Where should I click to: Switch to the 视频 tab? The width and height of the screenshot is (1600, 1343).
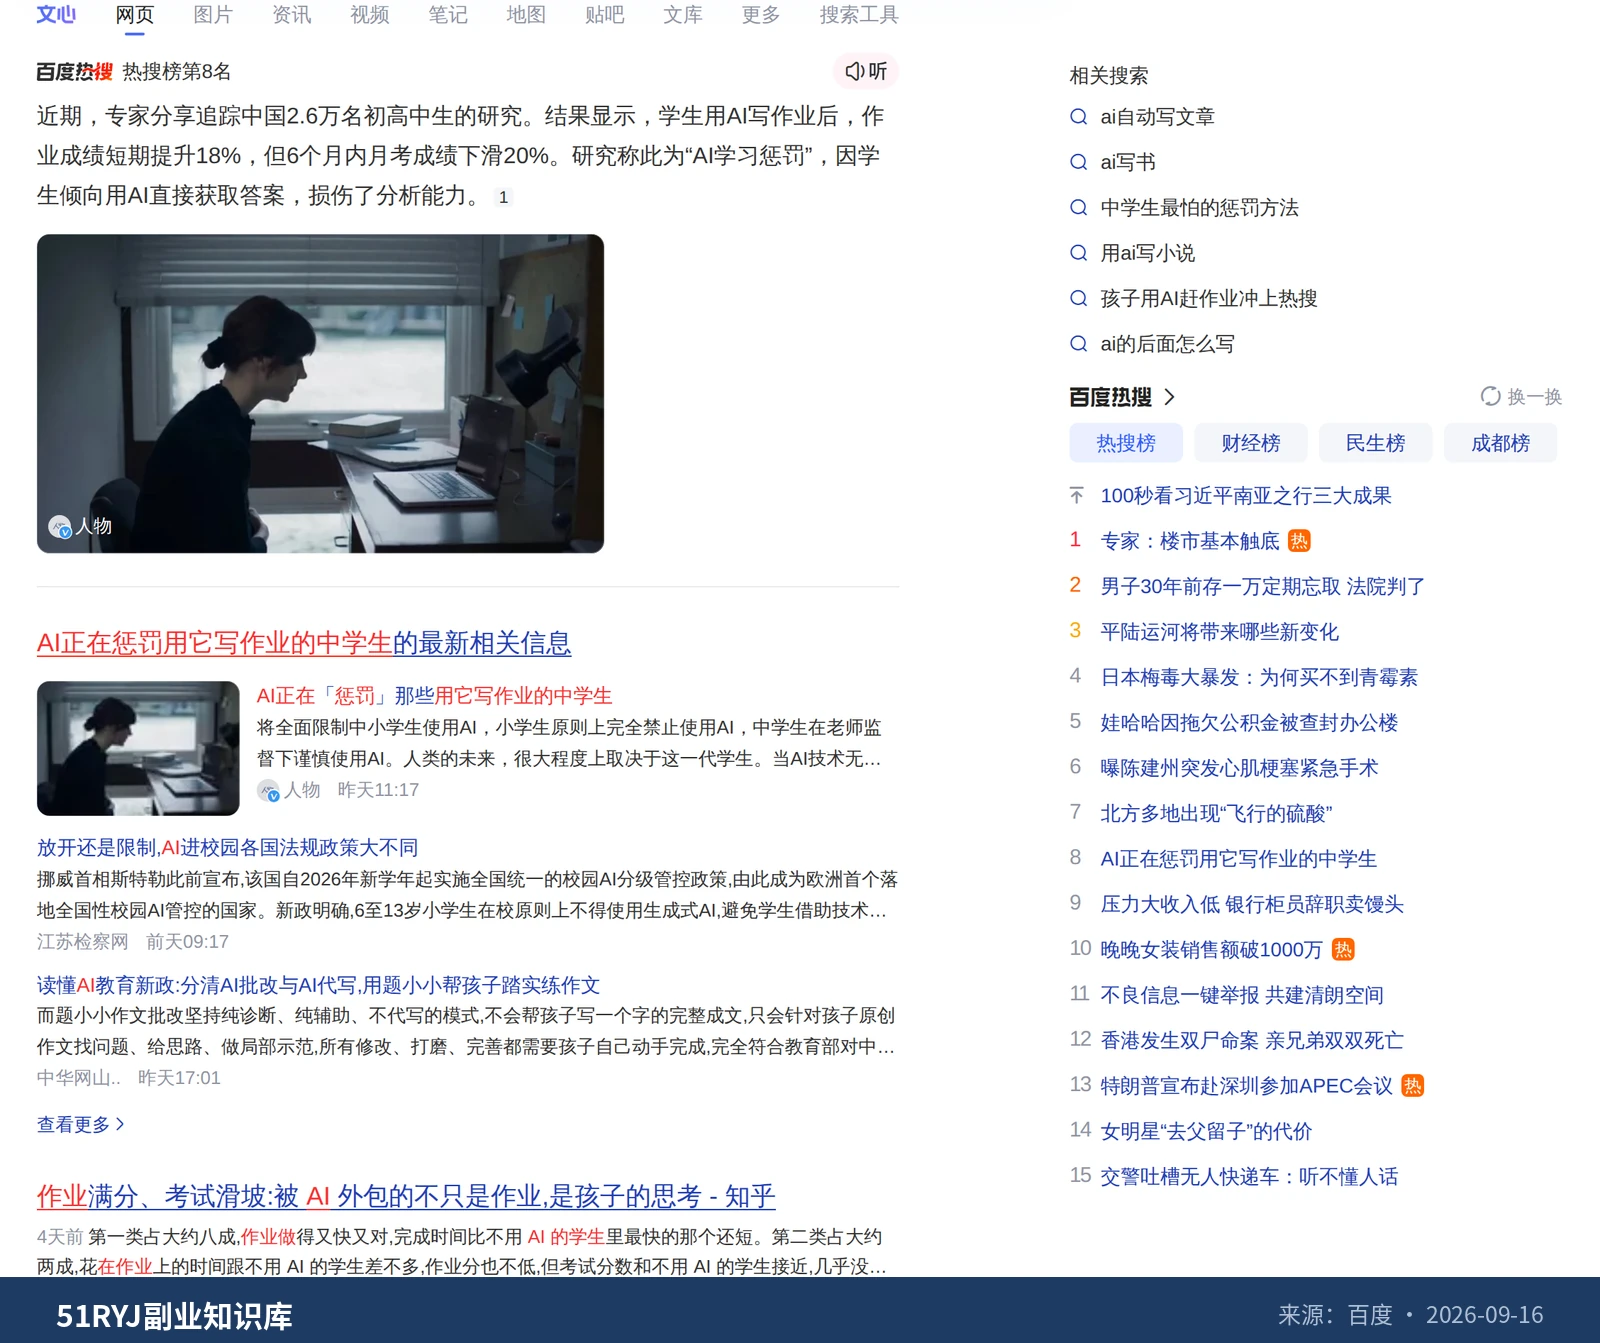point(369,14)
